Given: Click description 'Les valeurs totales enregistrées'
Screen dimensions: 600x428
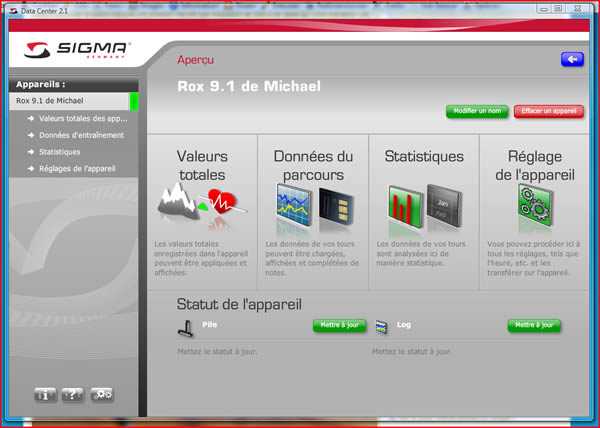Looking at the screenshot, I should 201,258.
